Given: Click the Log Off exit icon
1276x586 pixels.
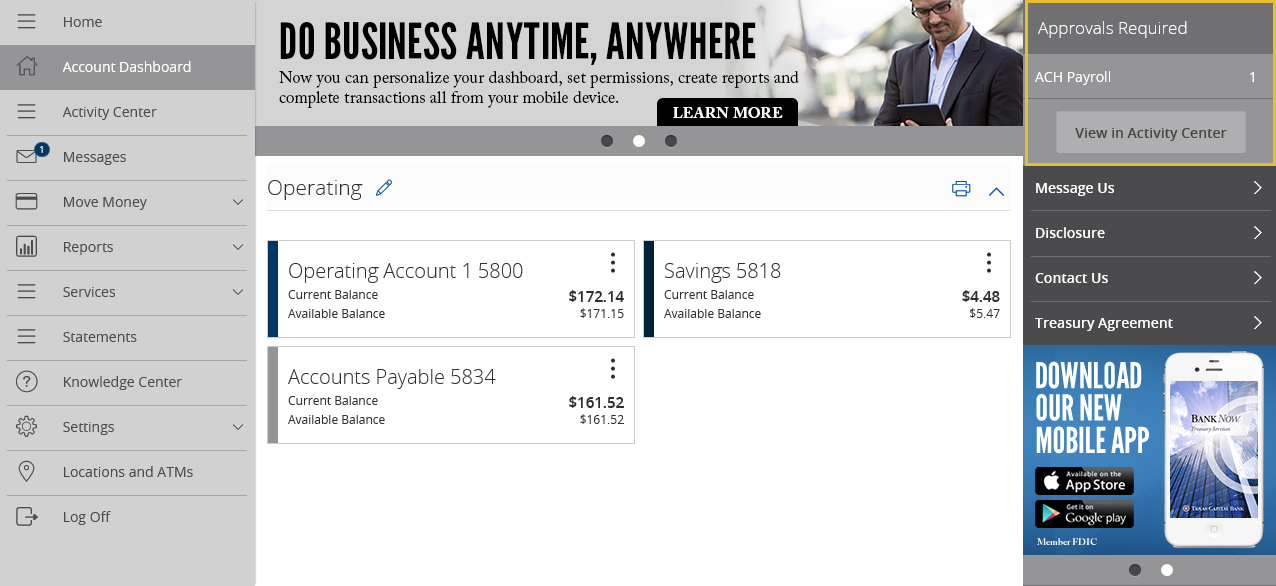Looking at the screenshot, I should [27, 517].
